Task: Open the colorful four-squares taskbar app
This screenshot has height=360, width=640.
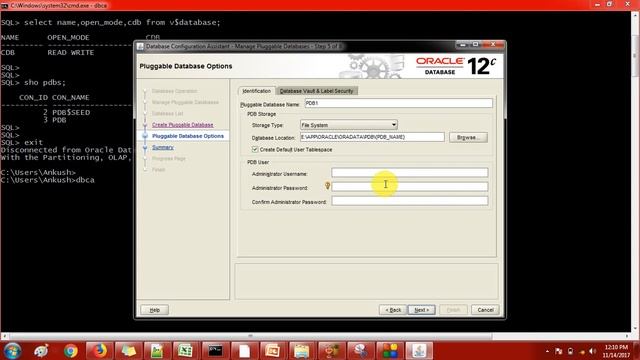Action: [x=389, y=351]
